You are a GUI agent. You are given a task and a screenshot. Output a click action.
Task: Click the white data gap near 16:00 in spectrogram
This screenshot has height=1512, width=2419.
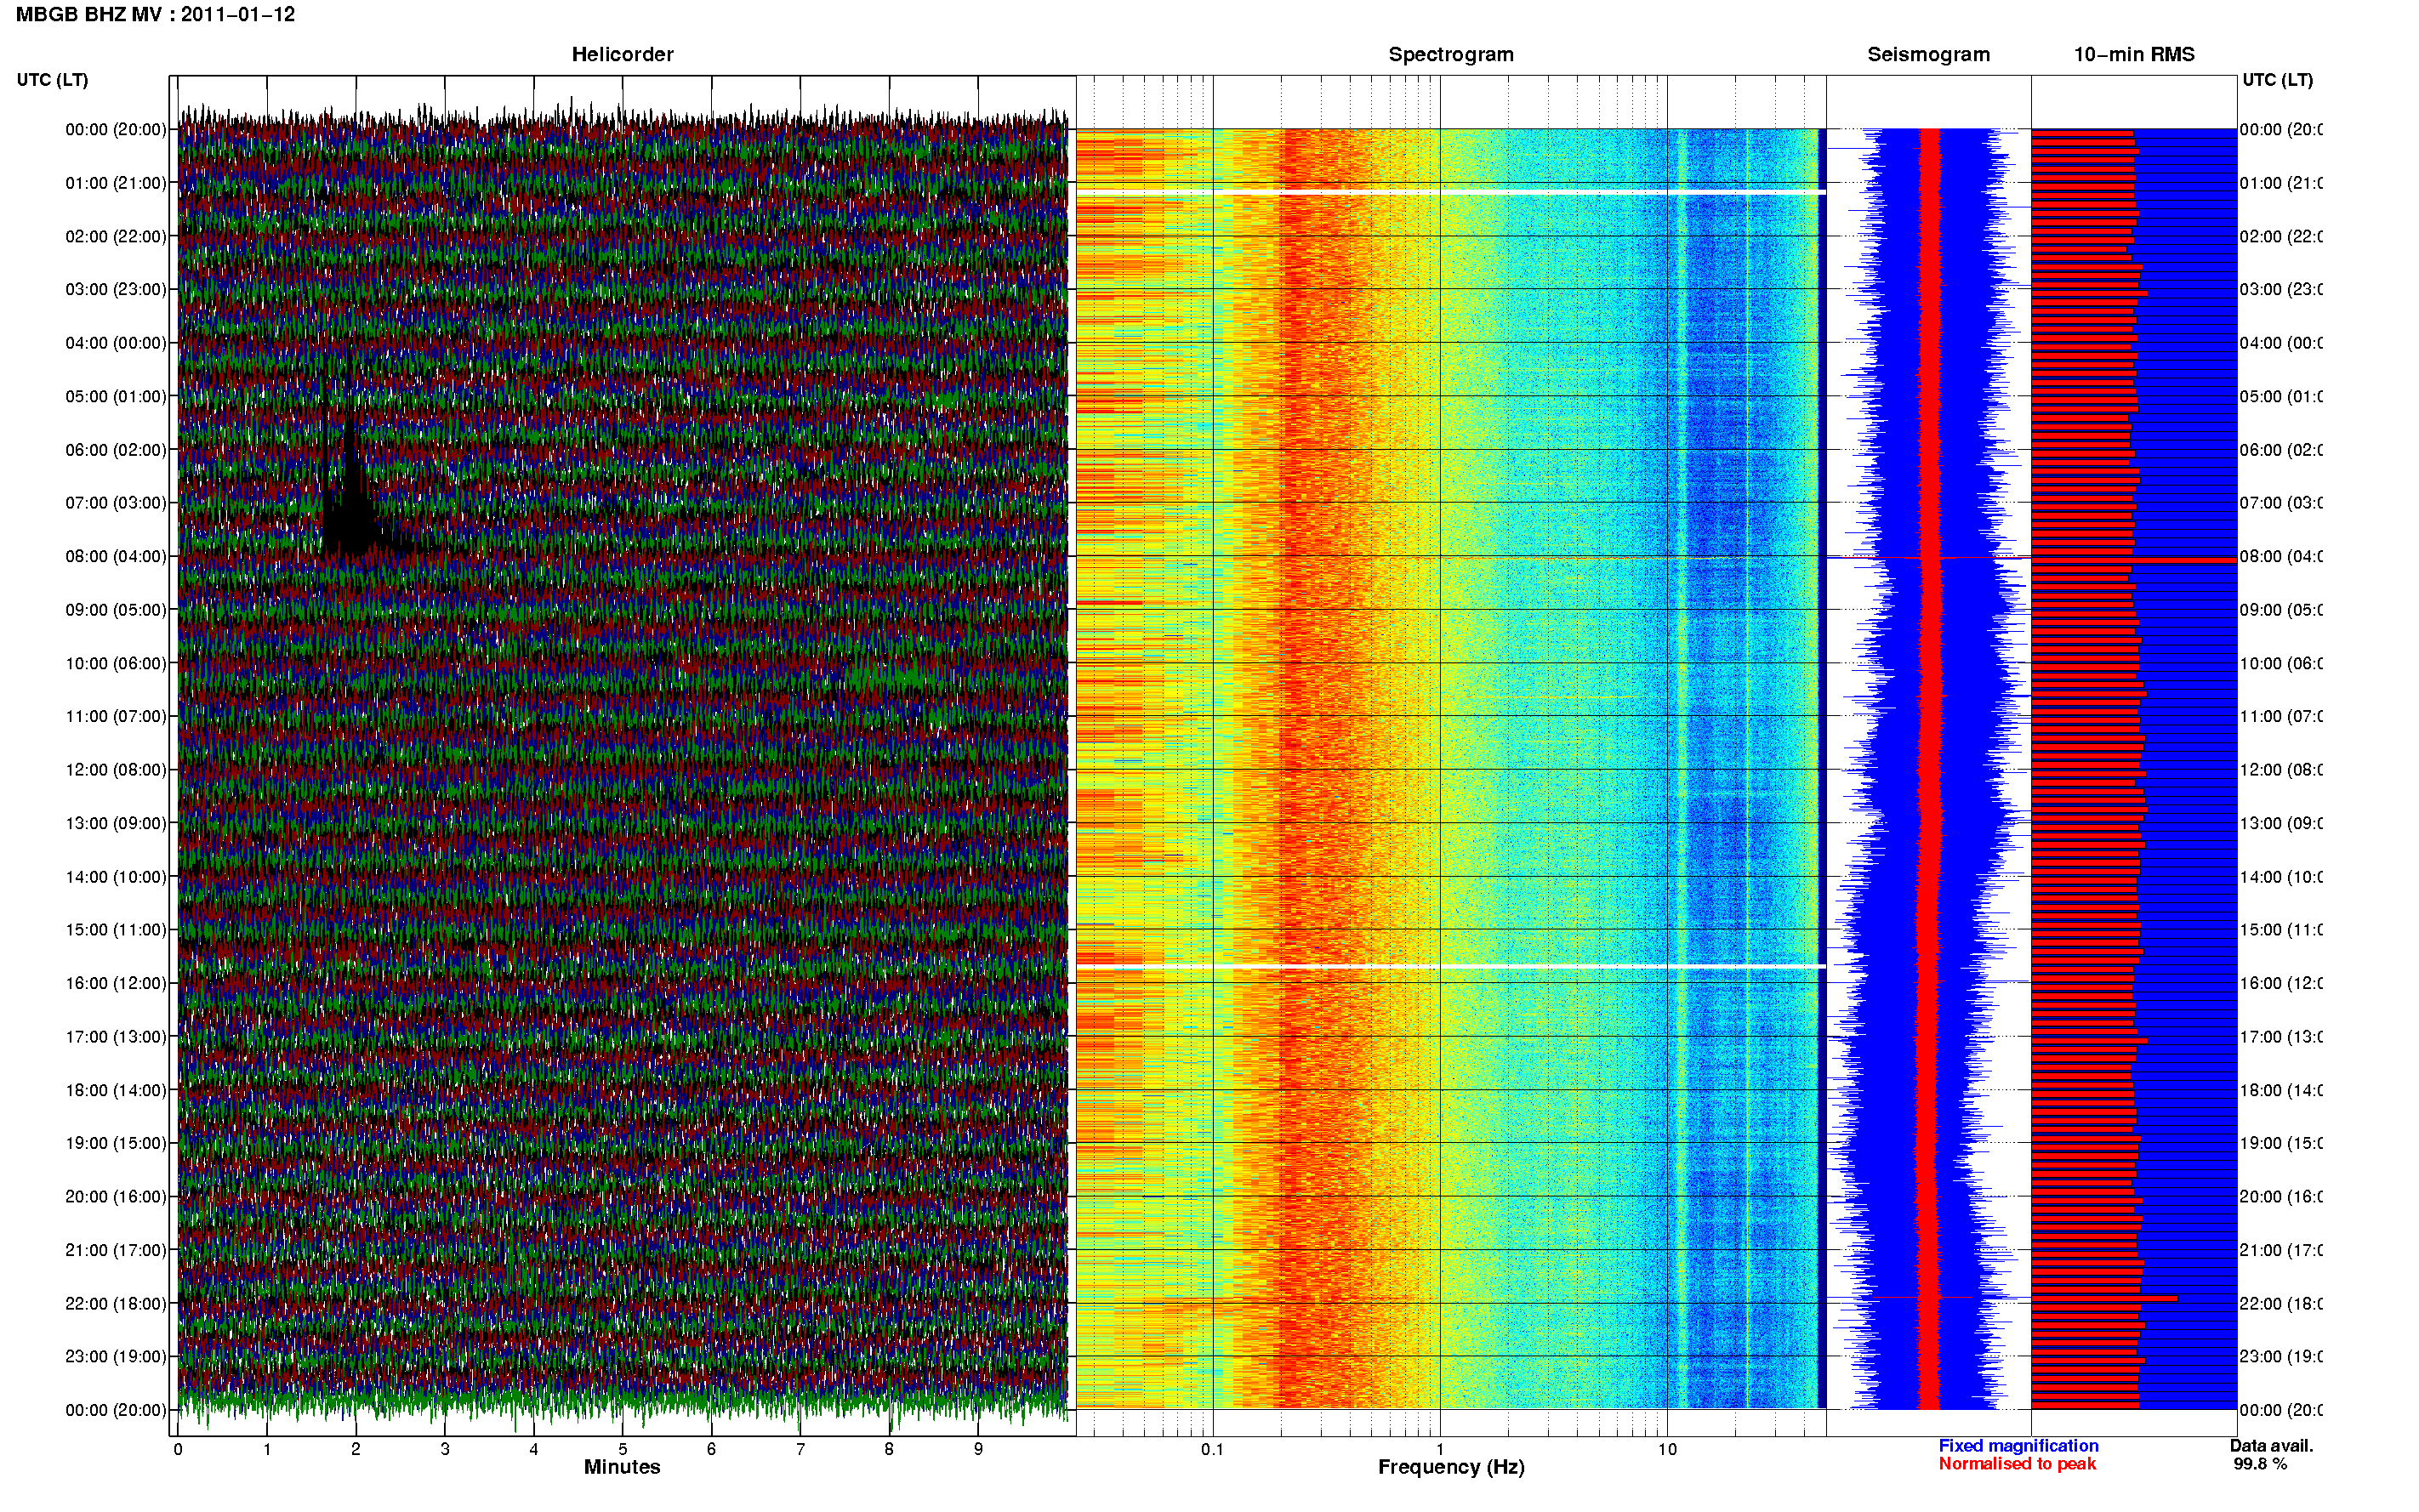[x=1451, y=967]
